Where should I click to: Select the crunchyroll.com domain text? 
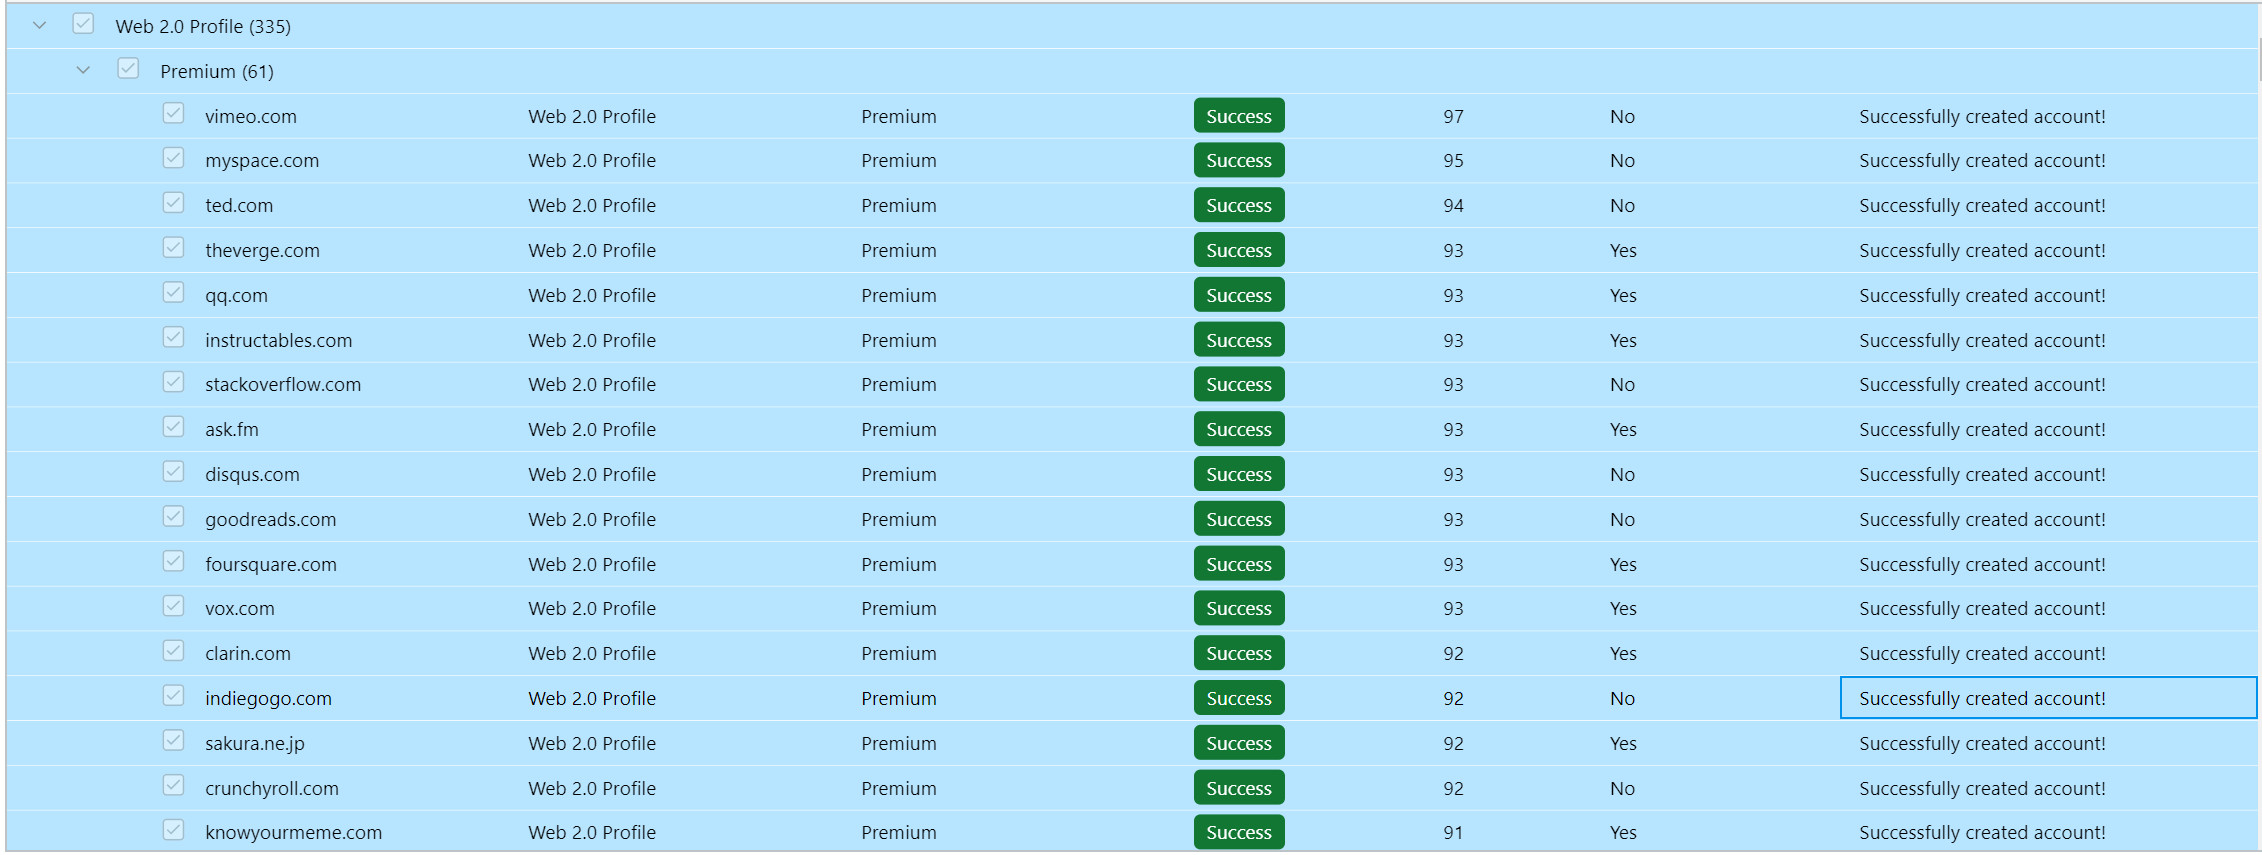(272, 789)
